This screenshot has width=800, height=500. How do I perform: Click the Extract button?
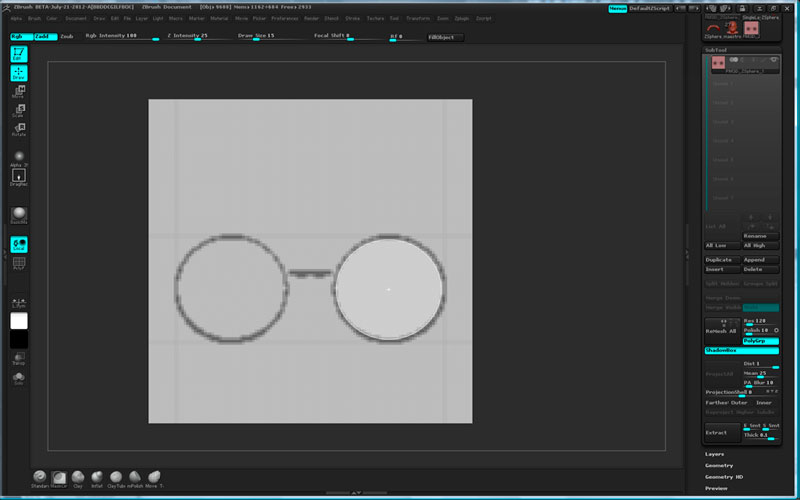(722, 432)
